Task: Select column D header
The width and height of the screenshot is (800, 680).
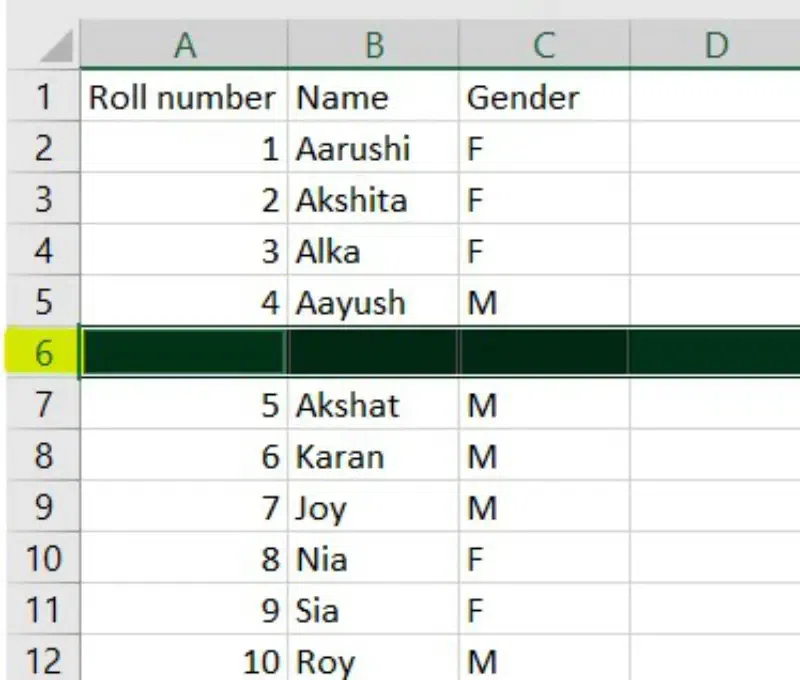Action: 715,45
